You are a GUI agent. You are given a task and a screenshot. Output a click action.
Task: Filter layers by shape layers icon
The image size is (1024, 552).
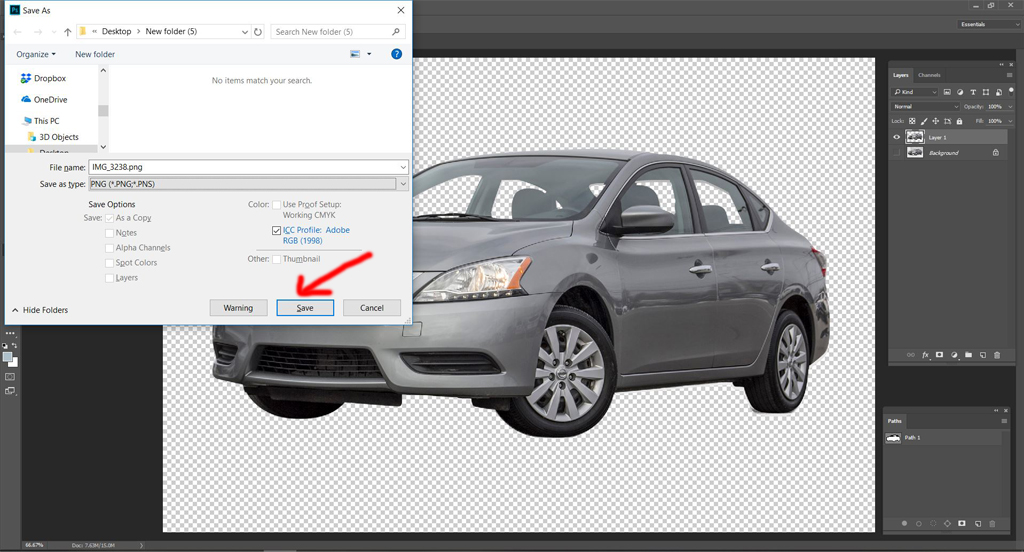point(985,92)
